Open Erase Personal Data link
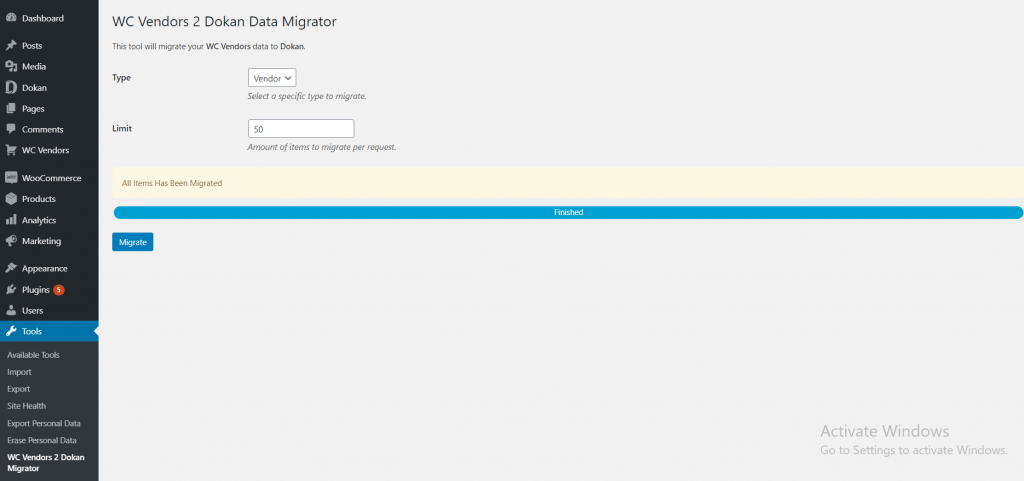 tap(42, 441)
